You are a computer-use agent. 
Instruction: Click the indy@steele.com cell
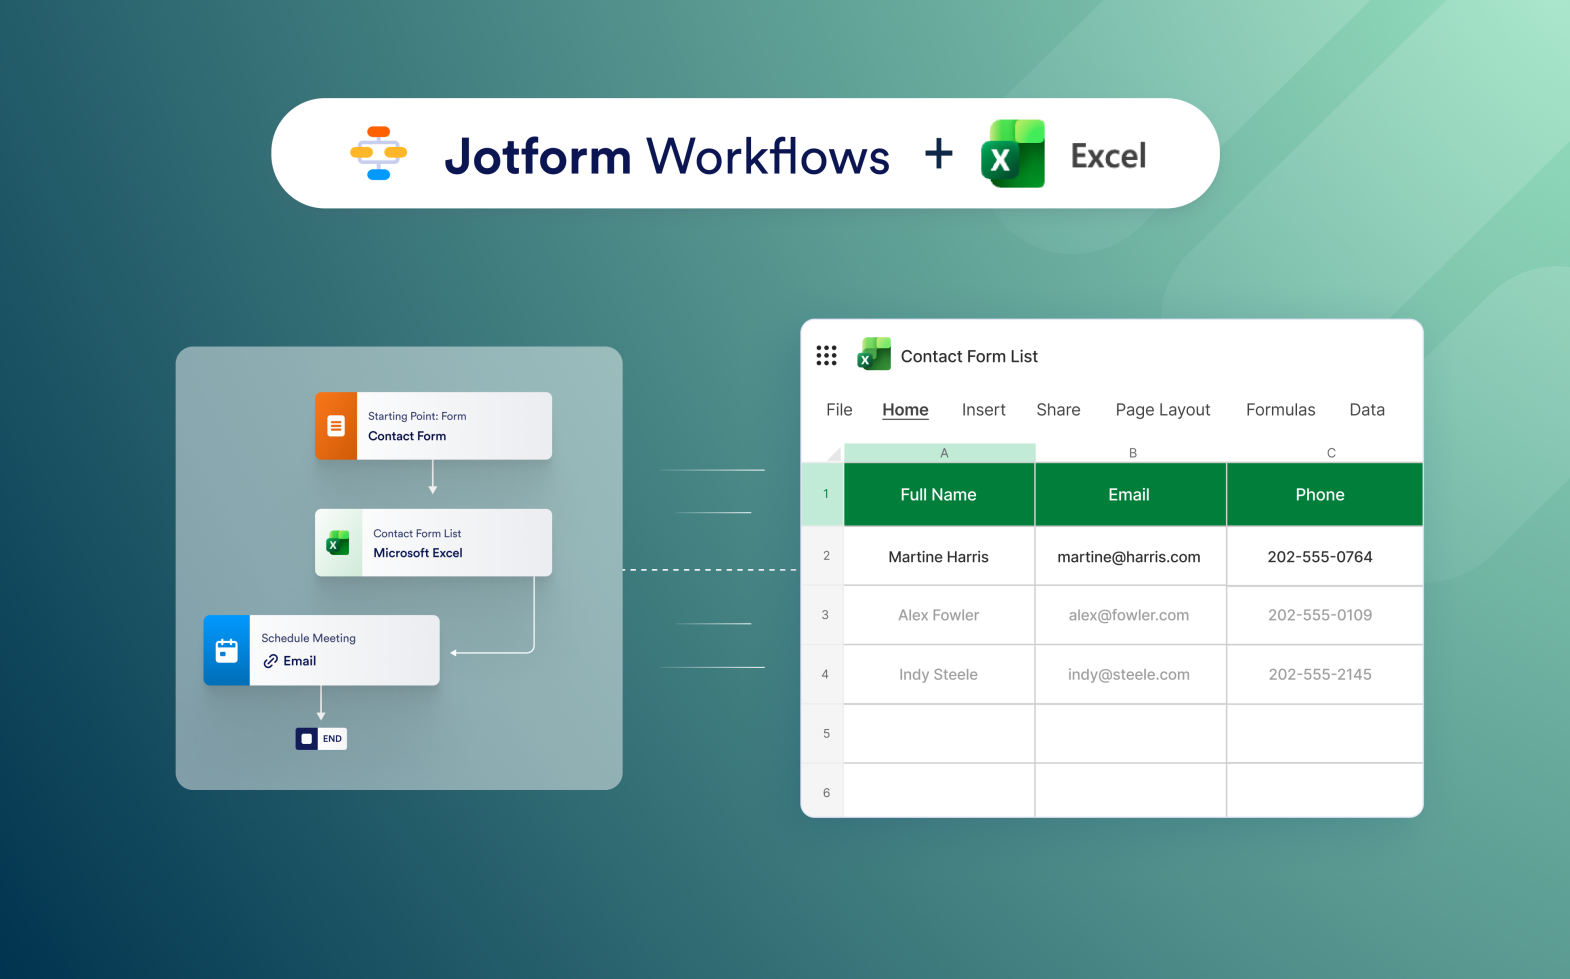pyautogui.click(x=1131, y=674)
